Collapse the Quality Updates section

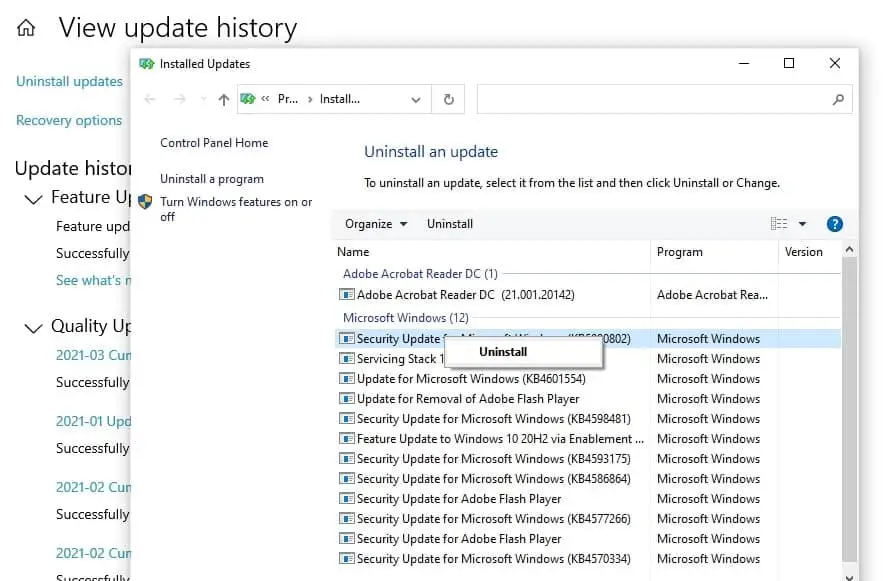[x=33, y=327]
